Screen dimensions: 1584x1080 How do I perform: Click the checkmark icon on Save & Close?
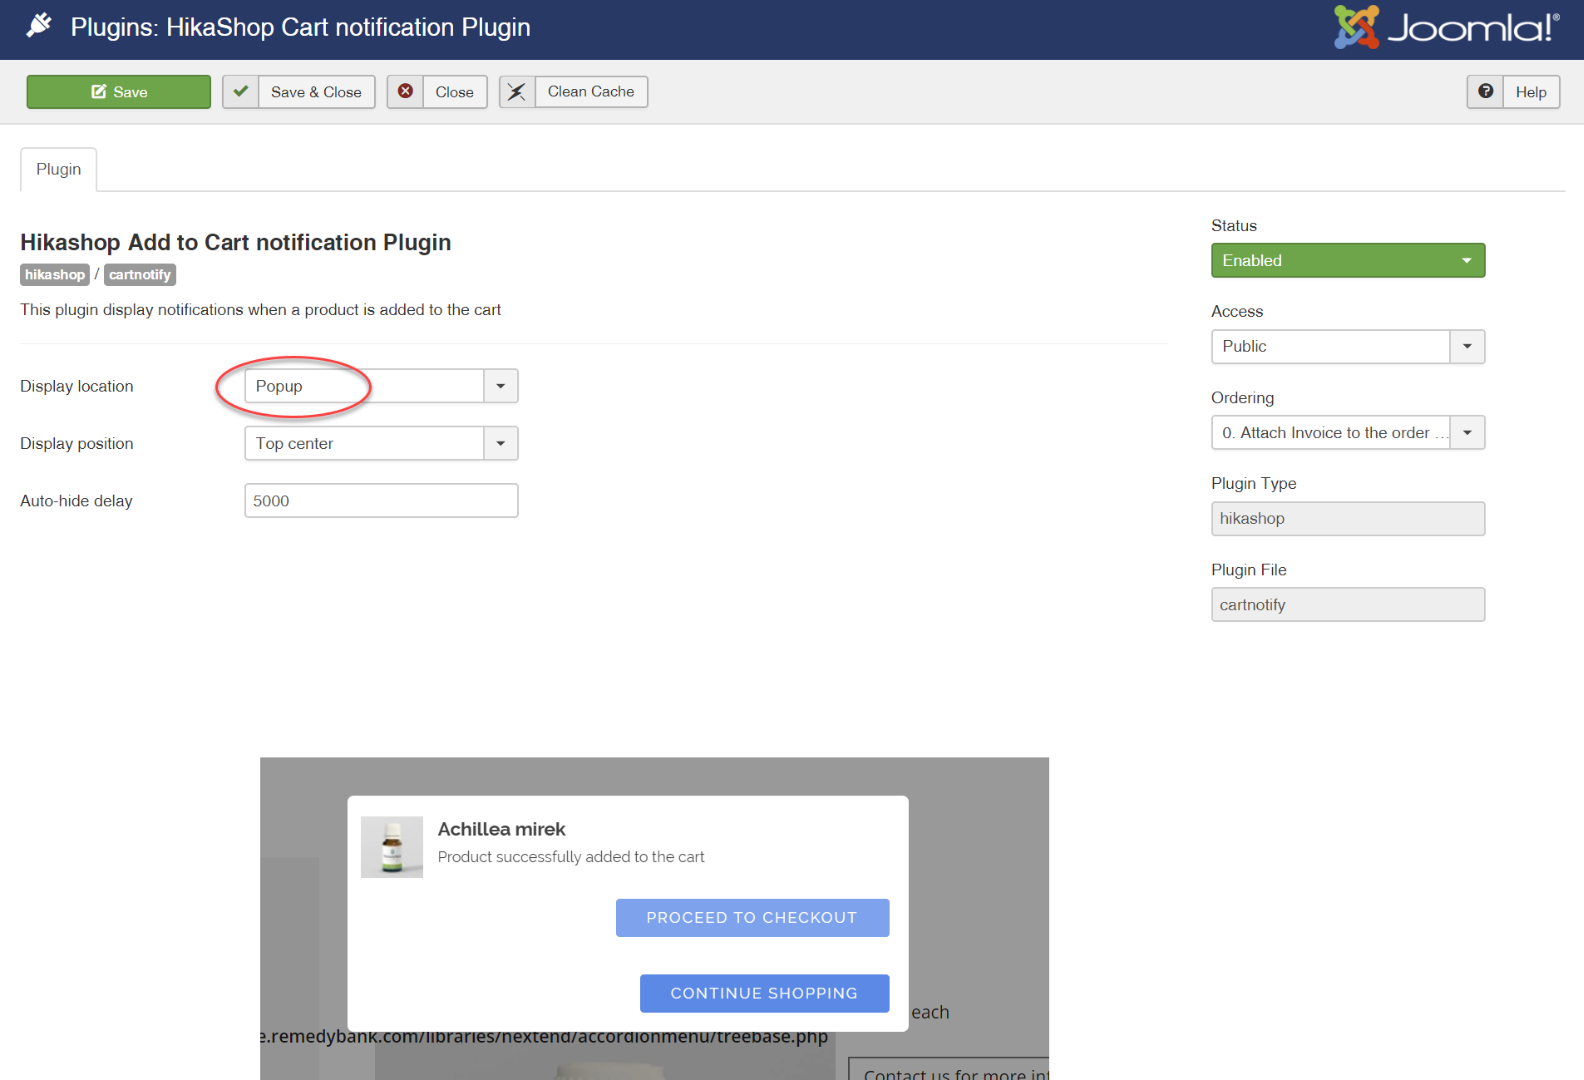click(241, 92)
